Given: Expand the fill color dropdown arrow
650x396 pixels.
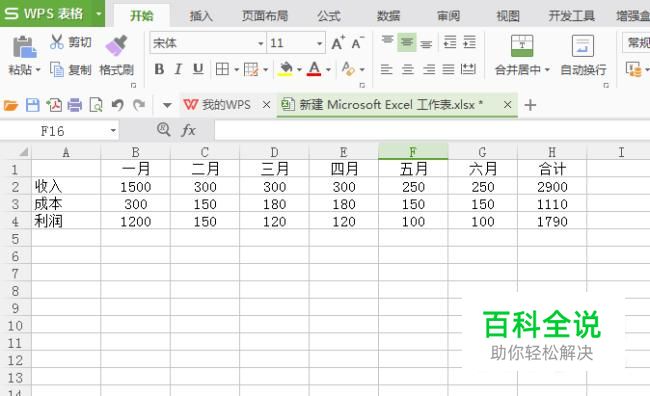Looking at the screenshot, I should 299,69.
